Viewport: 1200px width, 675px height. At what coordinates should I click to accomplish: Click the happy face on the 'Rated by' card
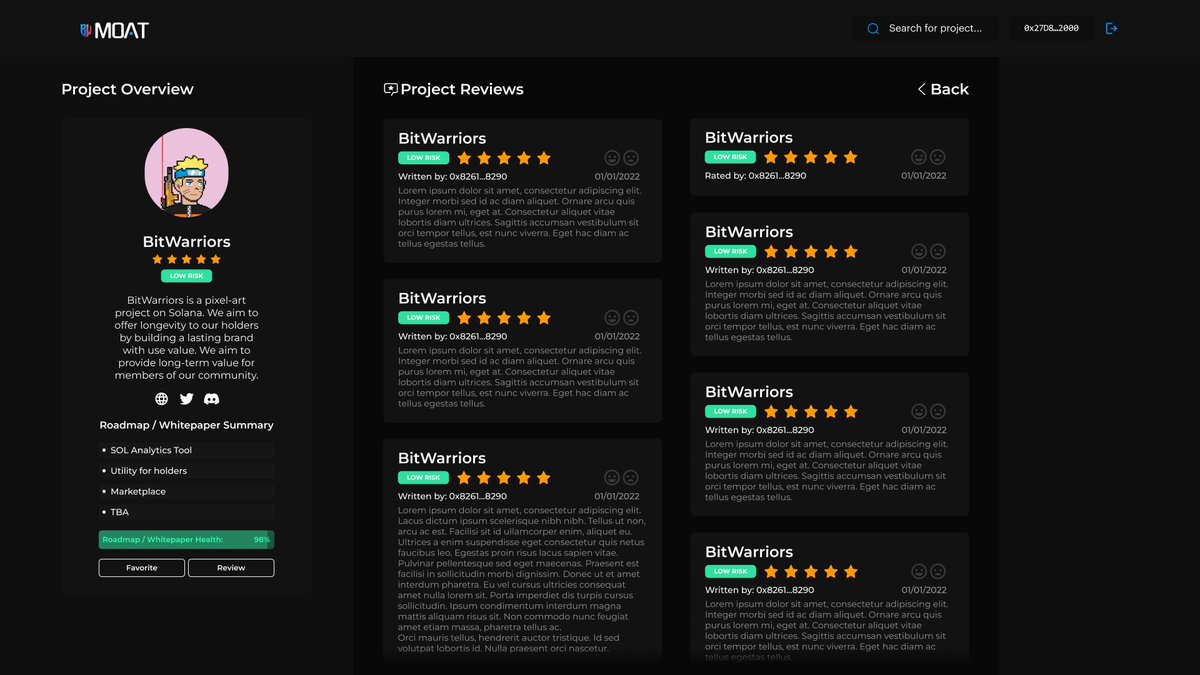(919, 157)
